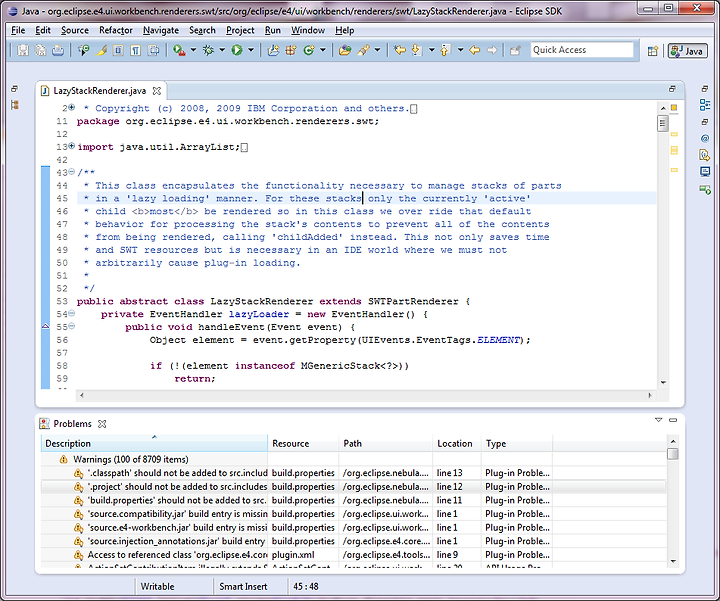Minimize the Problems view
The width and height of the screenshot is (720, 601).
pyautogui.click(x=673, y=420)
